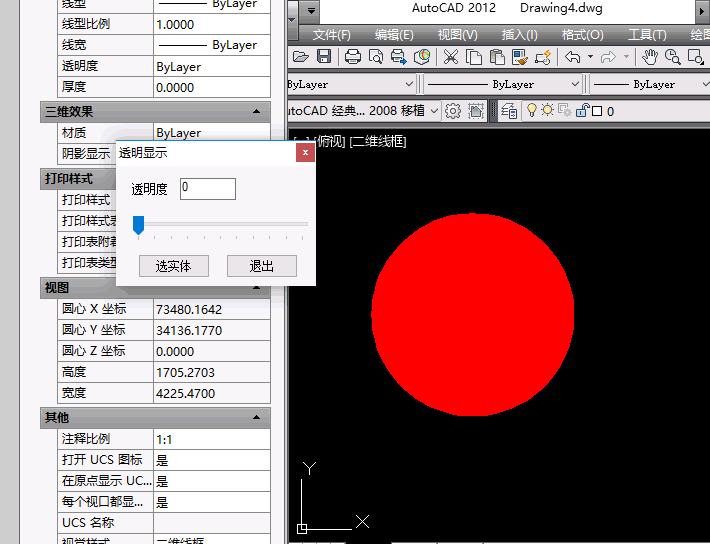Open the 文件(F) menu
Screen dimensions: 710x544
tap(331, 35)
